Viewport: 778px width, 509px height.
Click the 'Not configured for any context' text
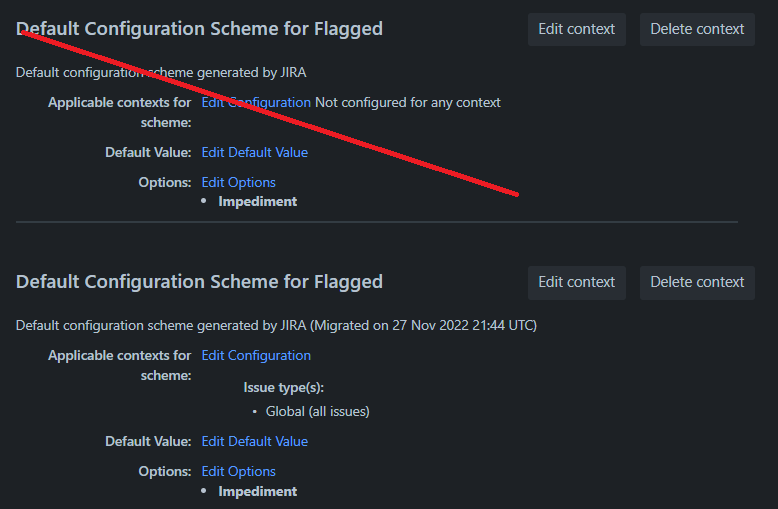408,103
